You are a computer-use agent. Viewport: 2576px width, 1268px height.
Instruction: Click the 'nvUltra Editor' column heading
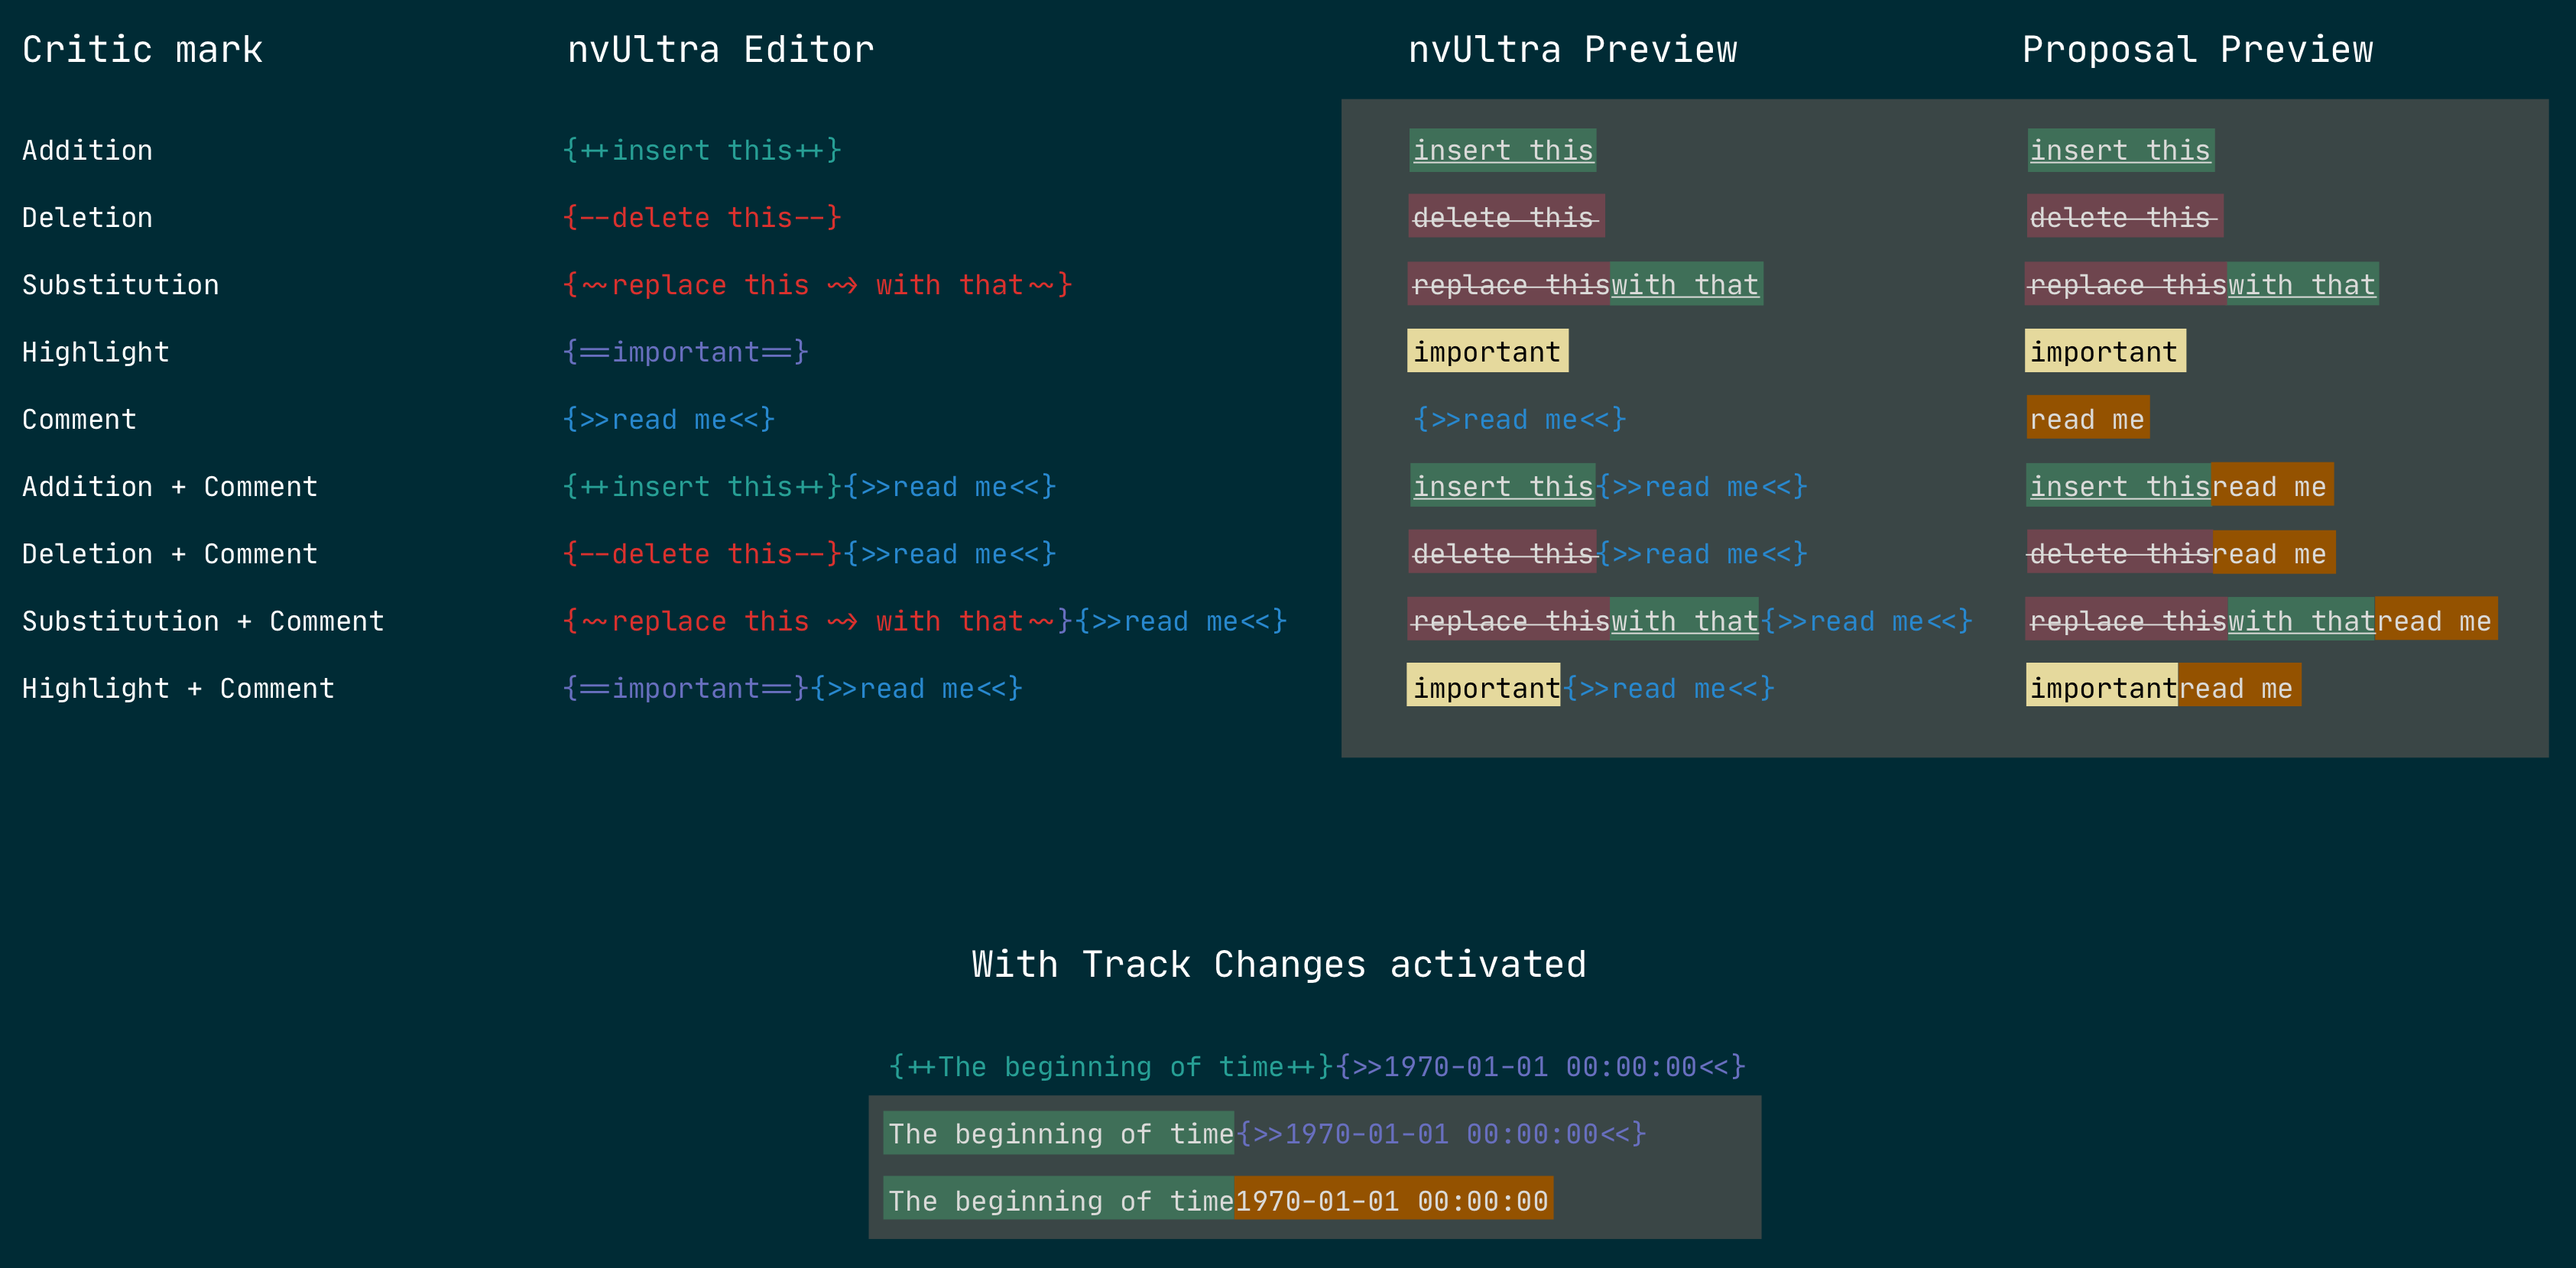point(720,49)
